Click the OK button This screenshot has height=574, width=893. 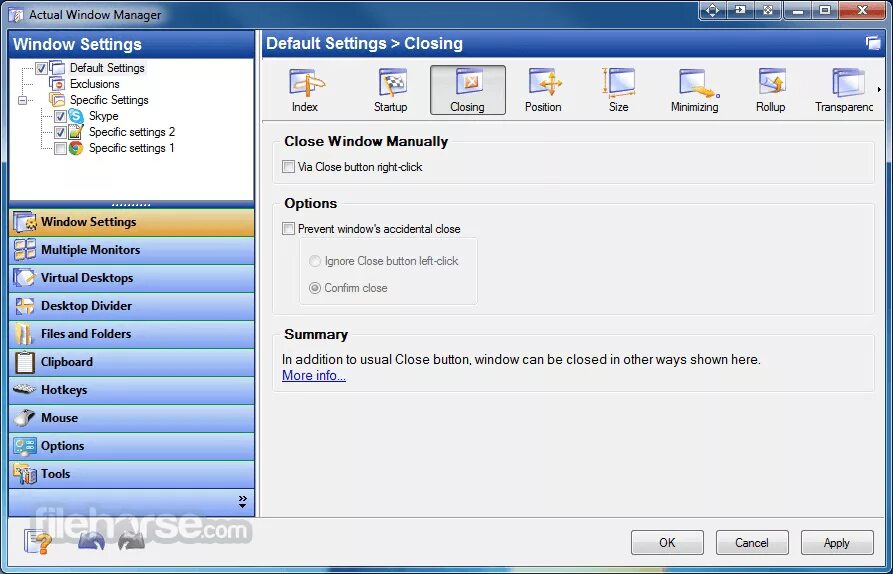(x=667, y=543)
